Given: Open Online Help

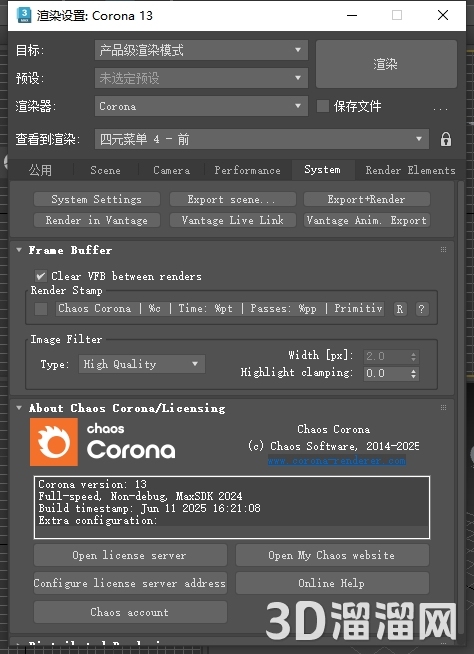Looking at the screenshot, I should (332, 583).
